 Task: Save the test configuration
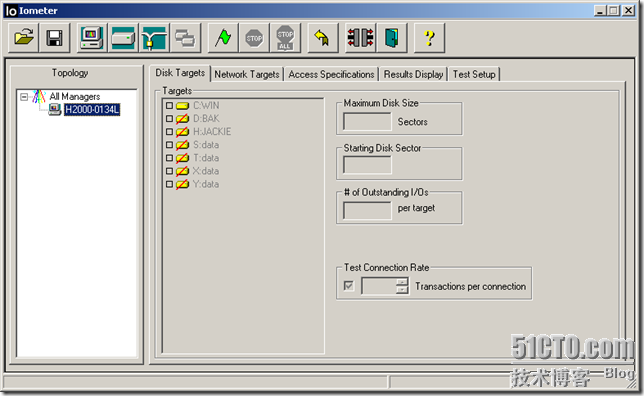[55, 38]
